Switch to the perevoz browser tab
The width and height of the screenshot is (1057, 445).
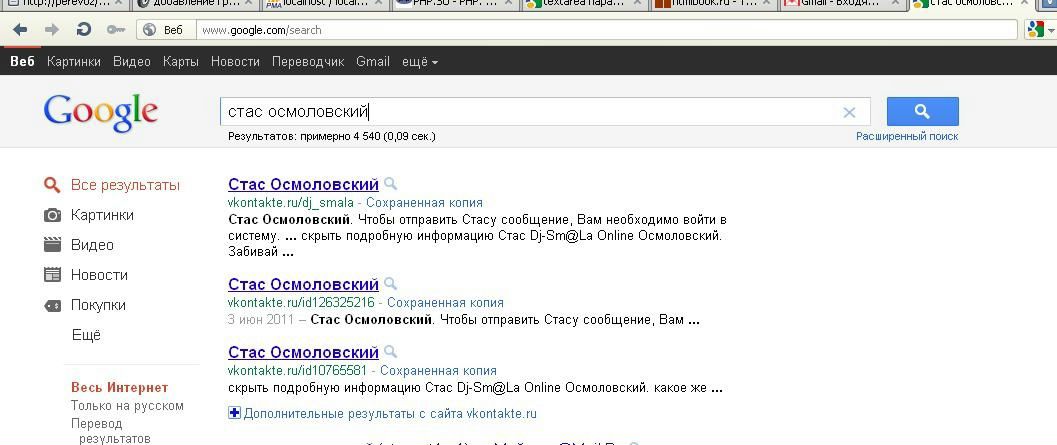coord(64,4)
